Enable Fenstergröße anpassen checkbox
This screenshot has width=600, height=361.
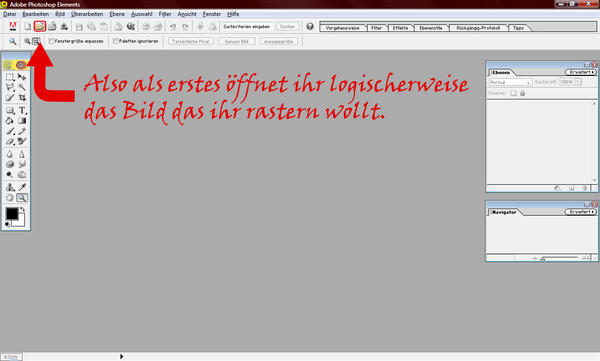pos(51,41)
